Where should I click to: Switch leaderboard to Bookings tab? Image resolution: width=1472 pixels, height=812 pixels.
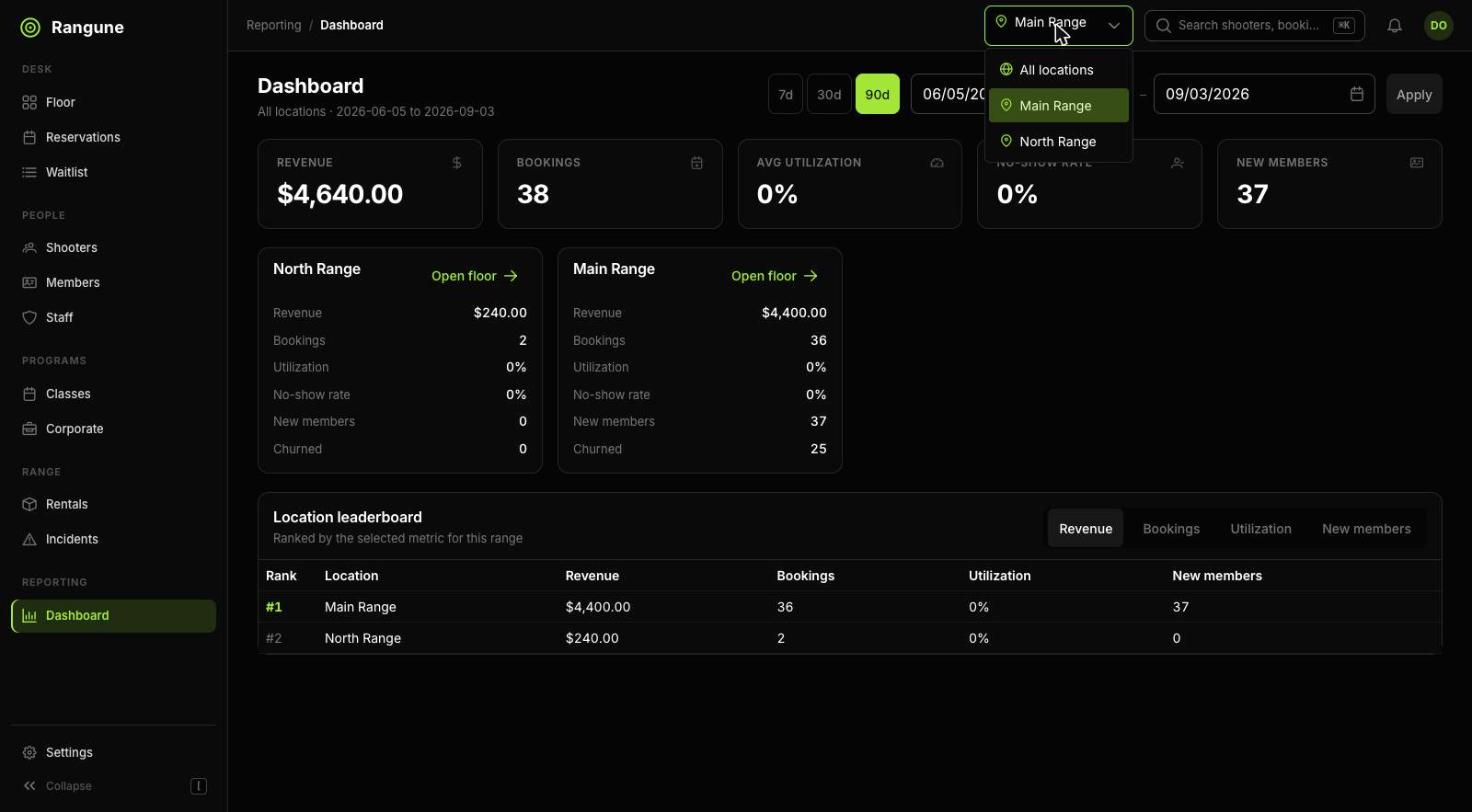point(1171,529)
